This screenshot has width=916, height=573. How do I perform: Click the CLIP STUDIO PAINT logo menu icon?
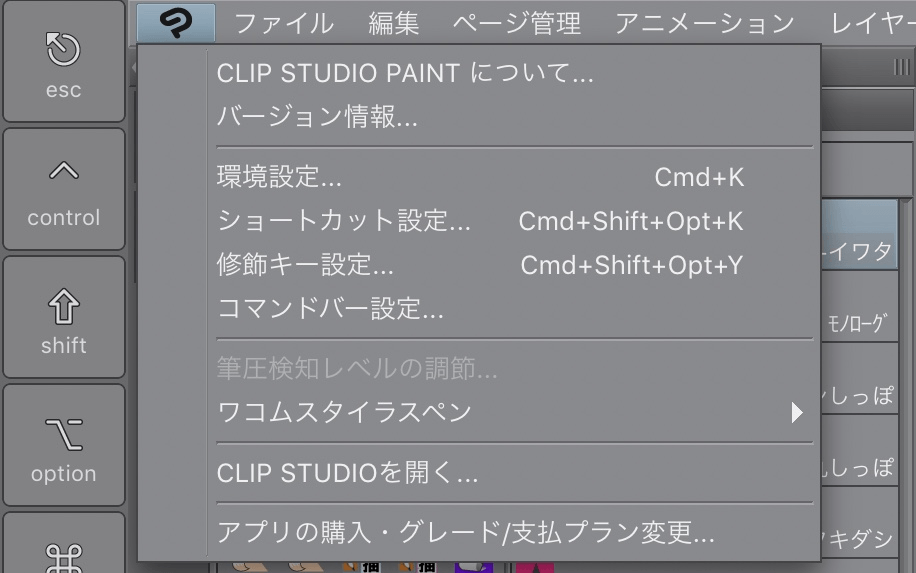point(176,22)
